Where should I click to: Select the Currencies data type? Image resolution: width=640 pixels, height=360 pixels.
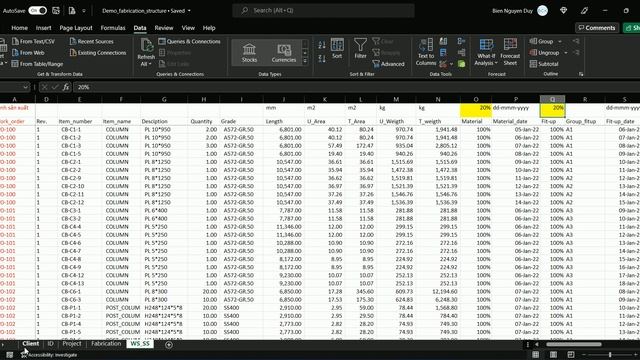click(284, 53)
